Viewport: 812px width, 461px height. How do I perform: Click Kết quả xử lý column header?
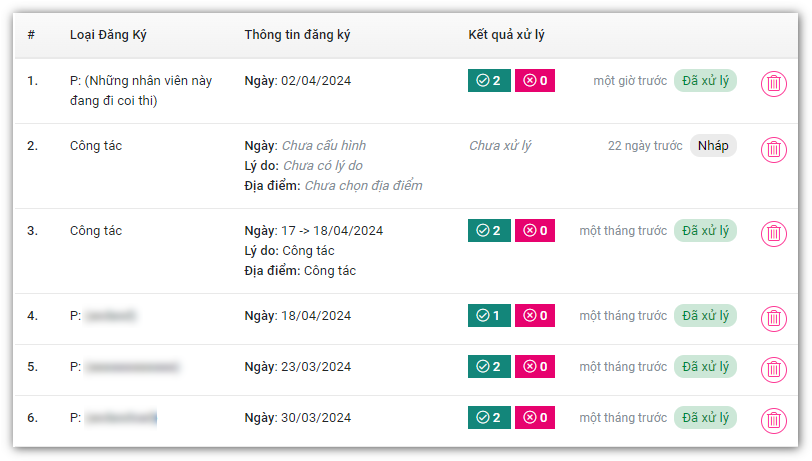coord(506,35)
